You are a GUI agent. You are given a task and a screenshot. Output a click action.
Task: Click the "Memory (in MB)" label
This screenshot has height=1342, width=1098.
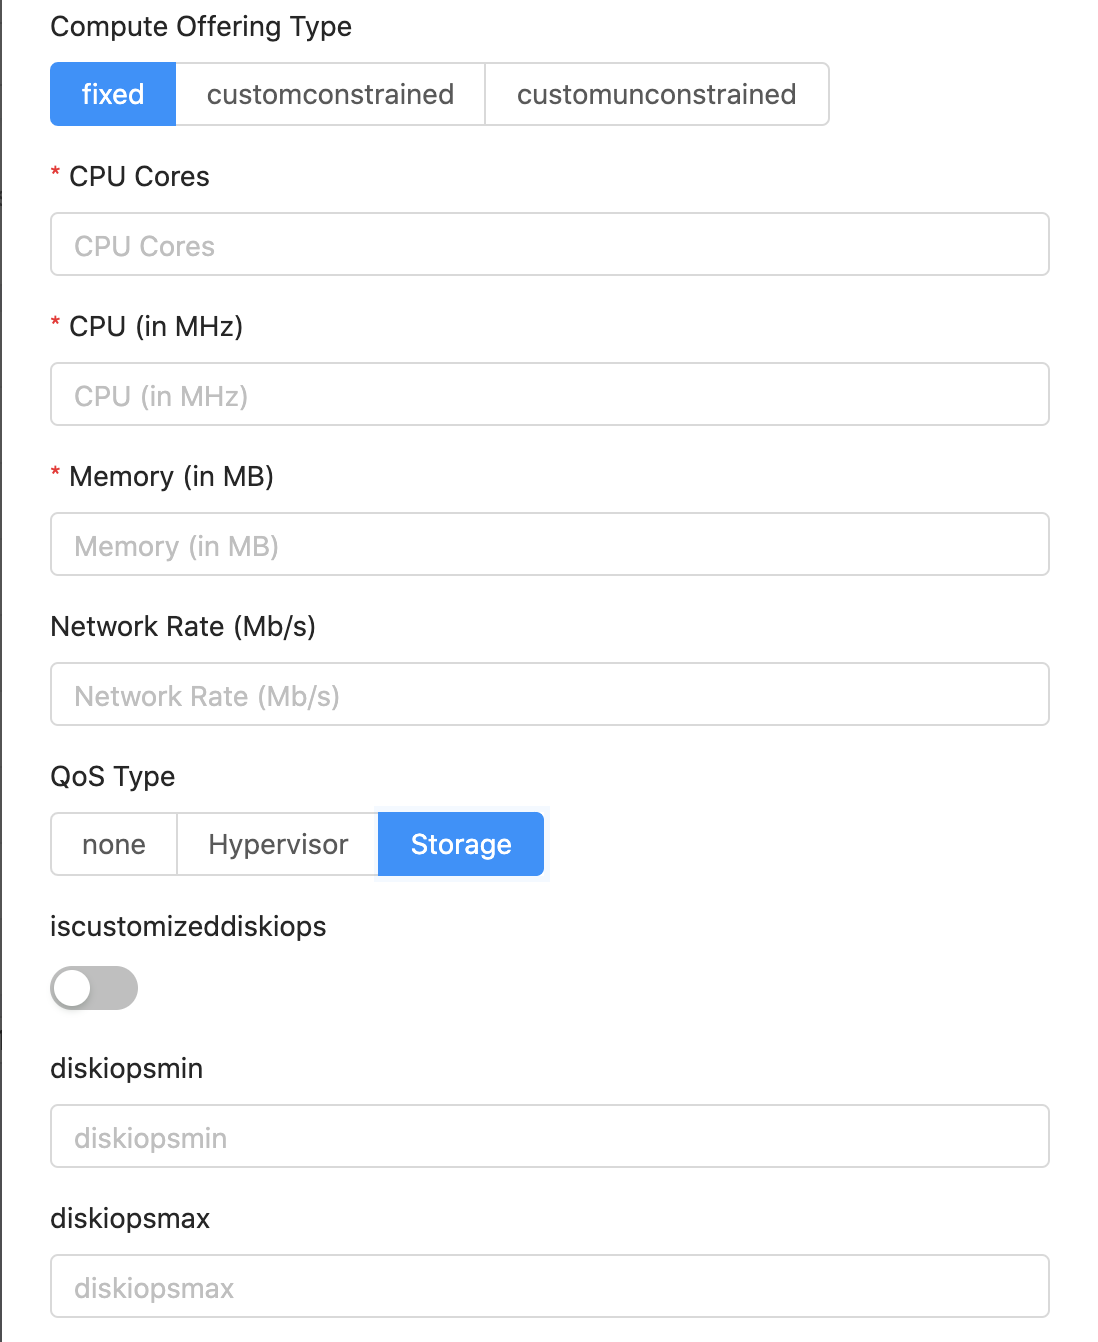pyautogui.click(x=174, y=477)
